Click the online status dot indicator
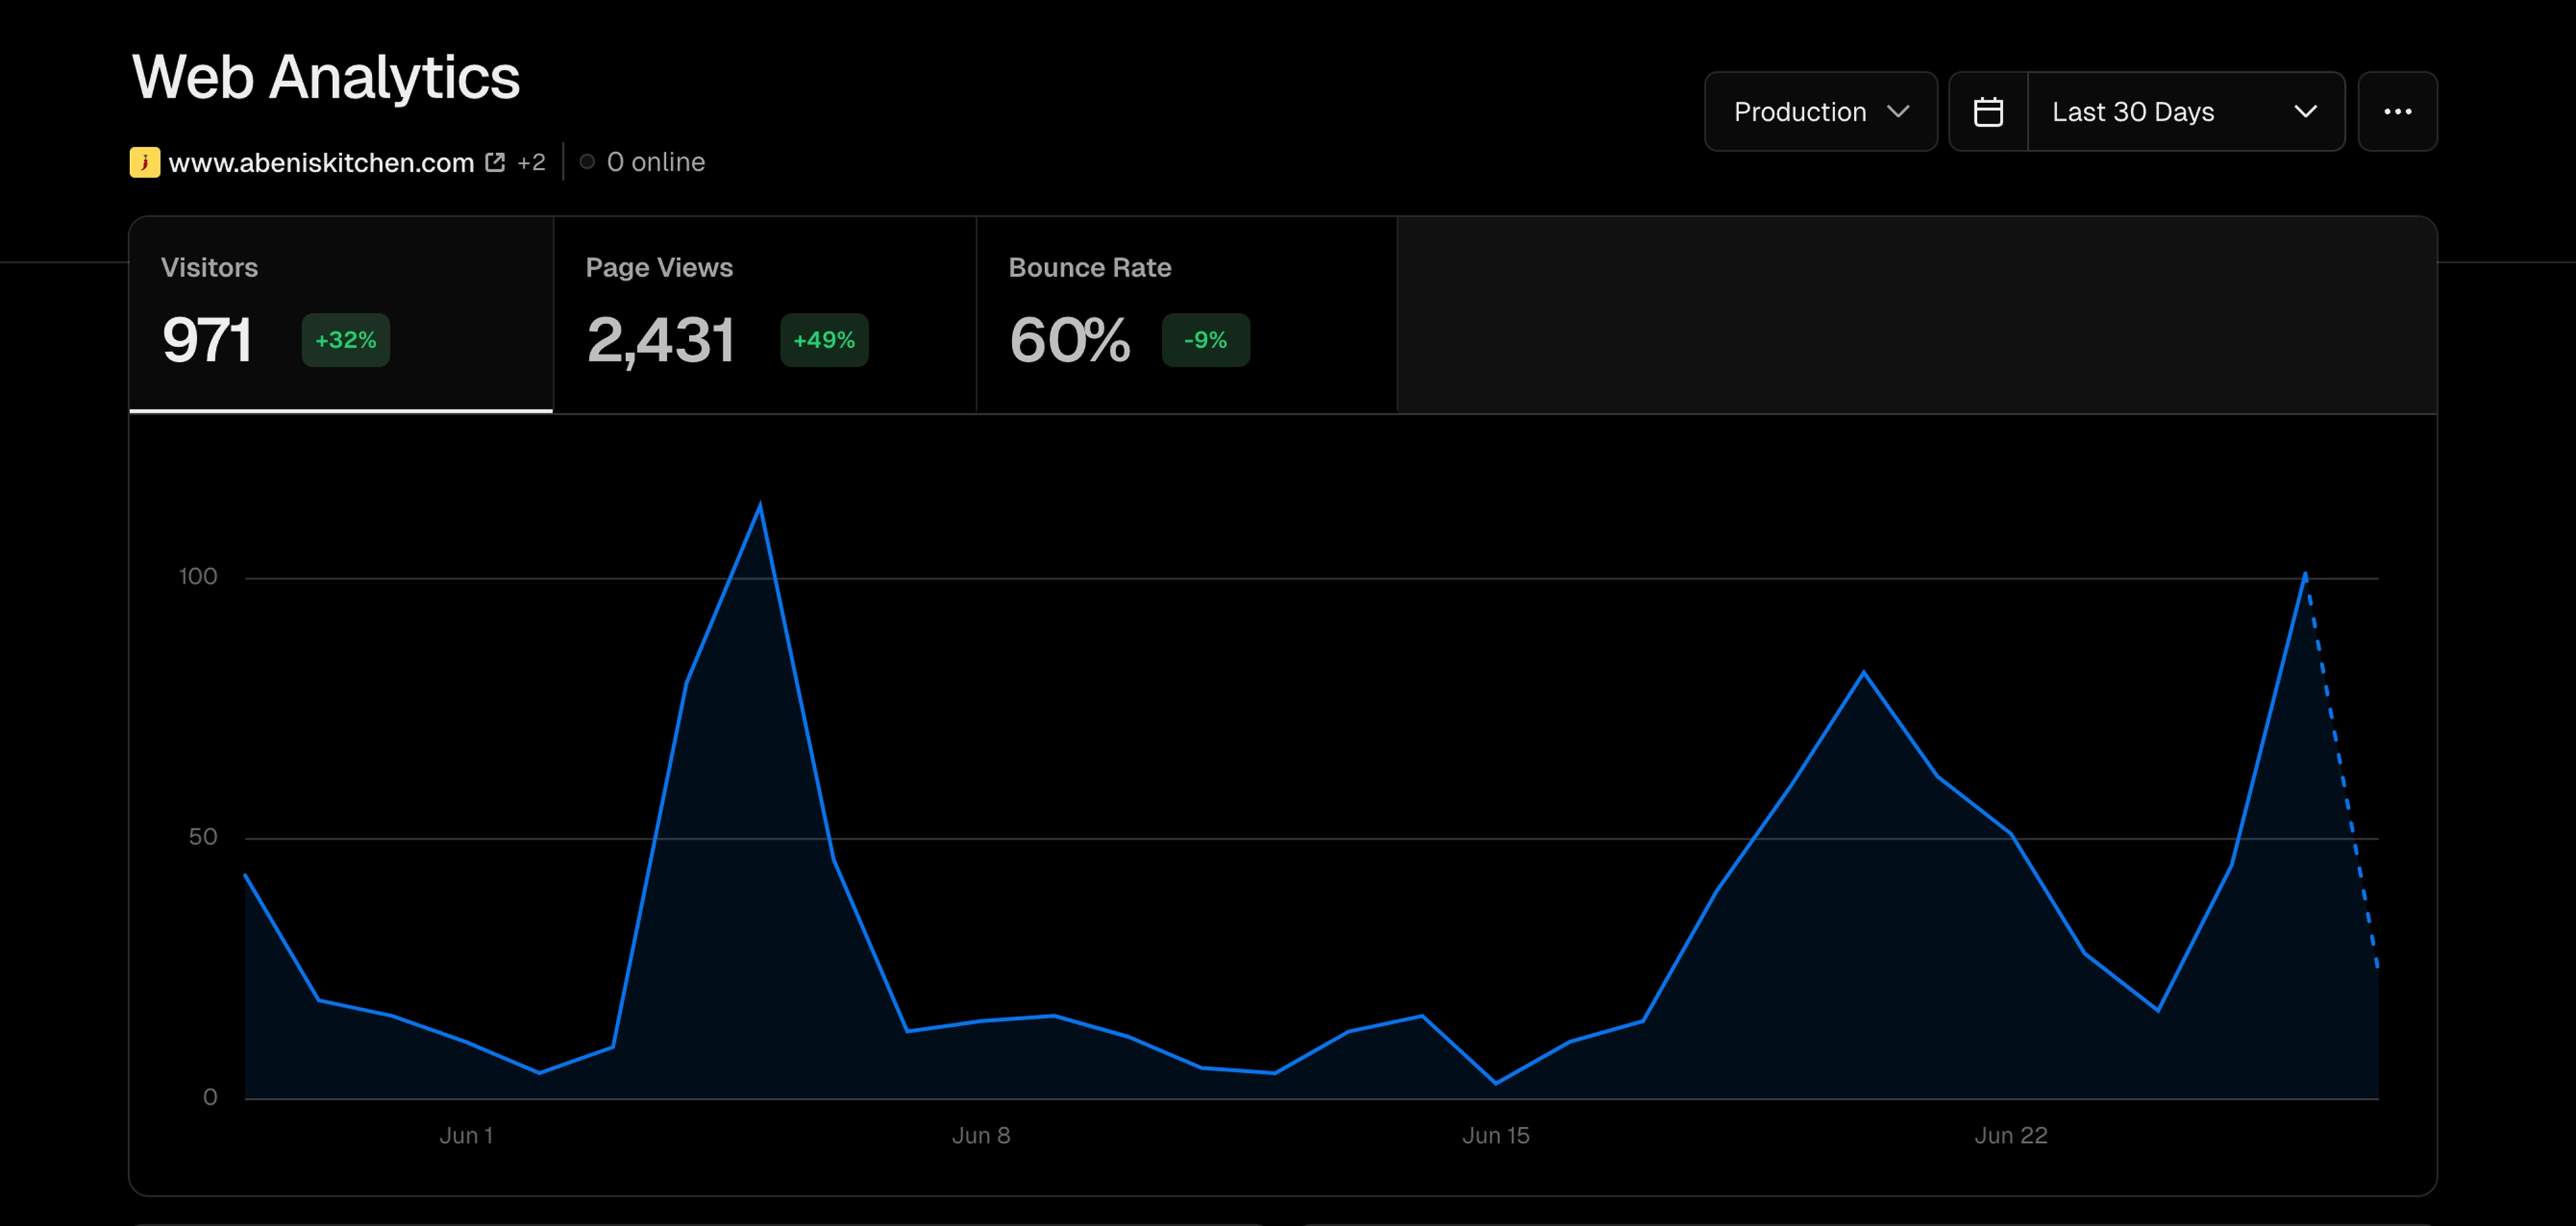This screenshot has height=1226, width=2576. (x=587, y=162)
